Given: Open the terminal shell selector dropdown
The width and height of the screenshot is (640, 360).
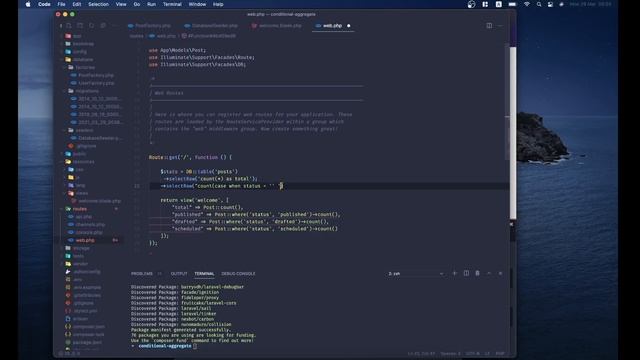Looking at the screenshot, I should tap(415, 274).
